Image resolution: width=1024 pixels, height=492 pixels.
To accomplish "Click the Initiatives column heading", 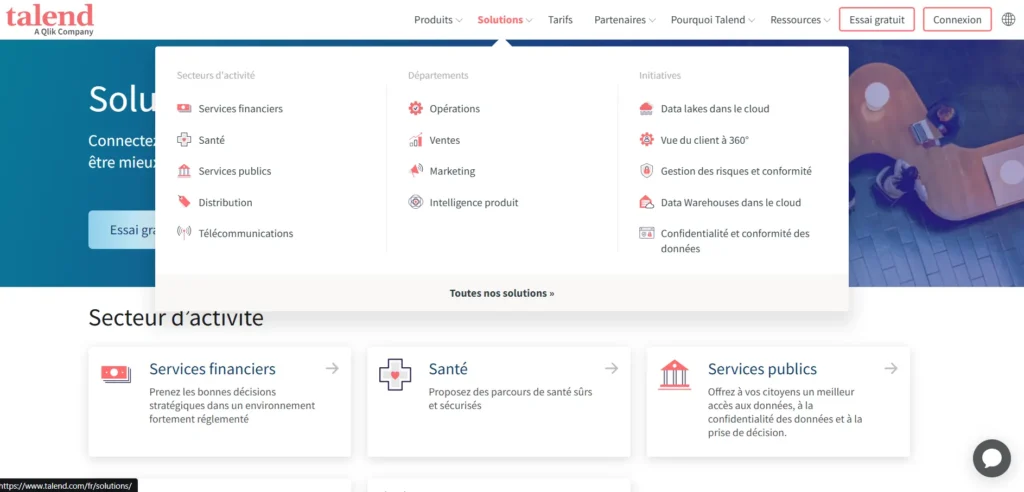I will (660, 75).
